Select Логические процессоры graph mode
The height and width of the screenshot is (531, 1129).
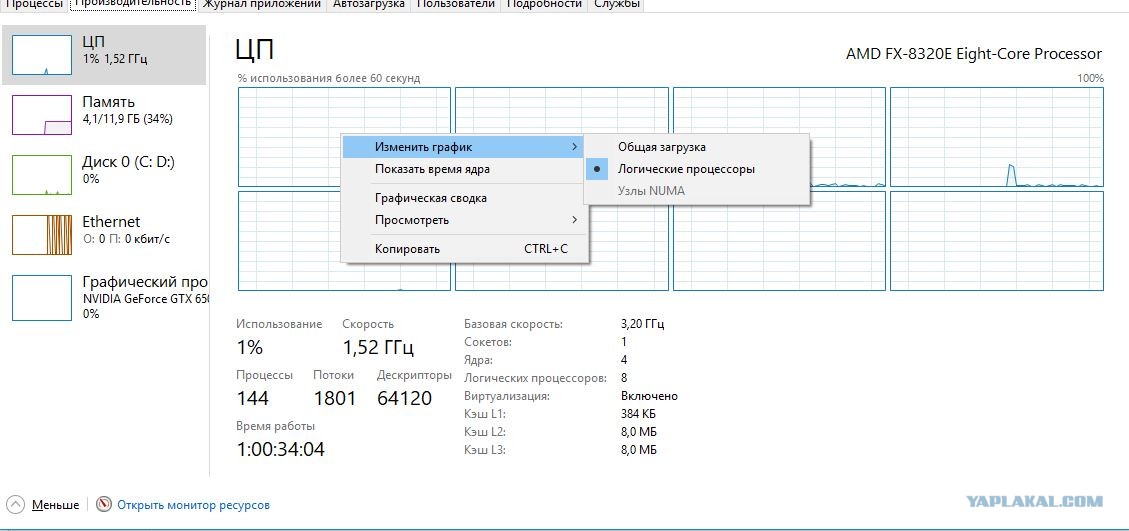[696, 169]
